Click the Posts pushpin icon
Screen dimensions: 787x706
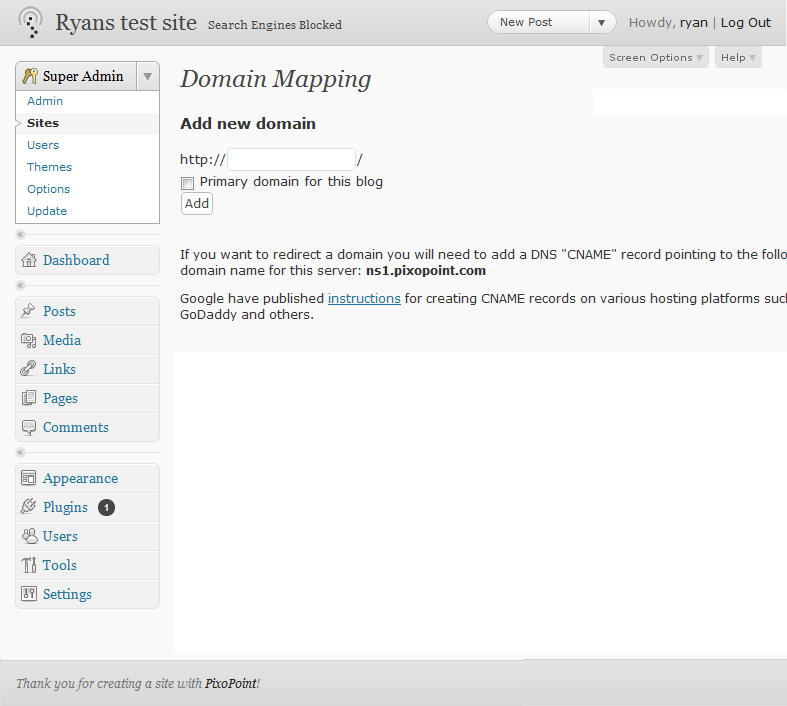28,311
